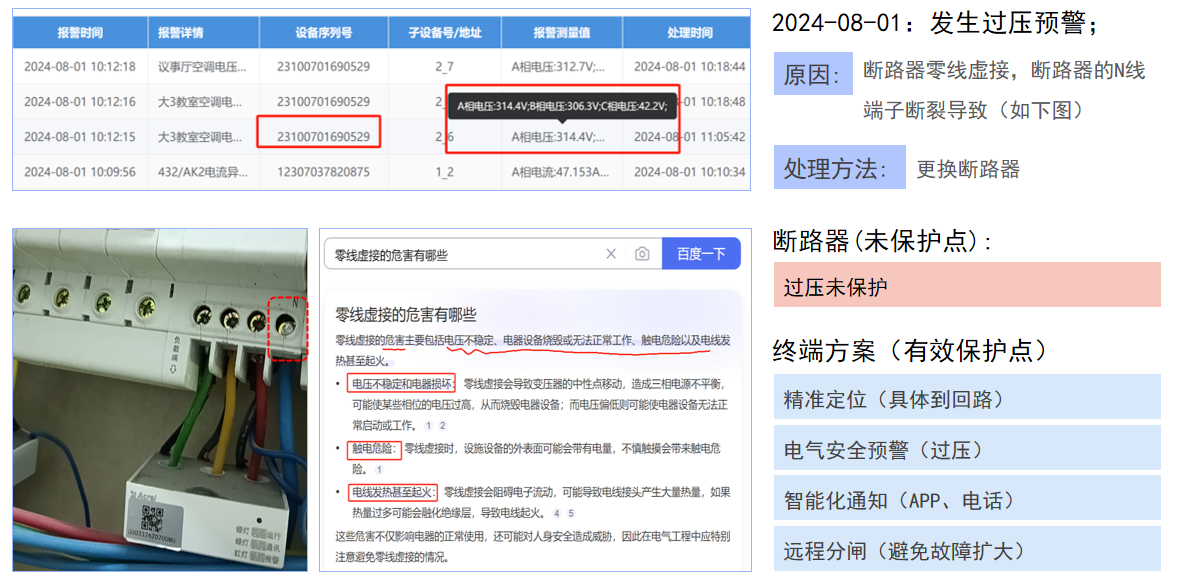Open citation 4 after the 电线发热 paragraph
The image size is (1178, 581).
coord(556,513)
